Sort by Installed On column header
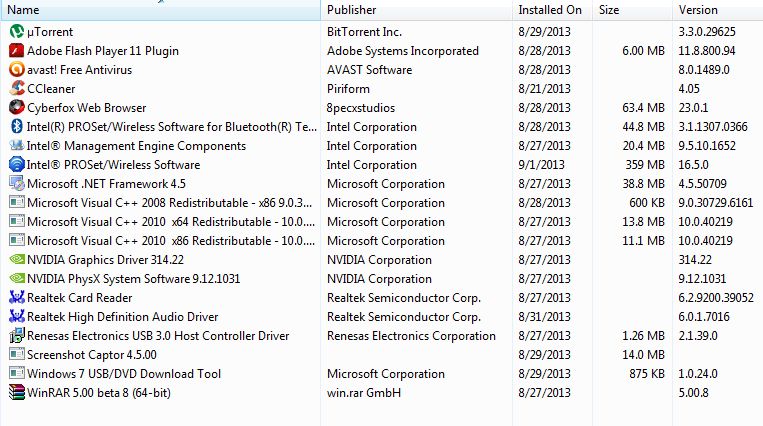This screenshot has width=763, height=426. point(549,10)
